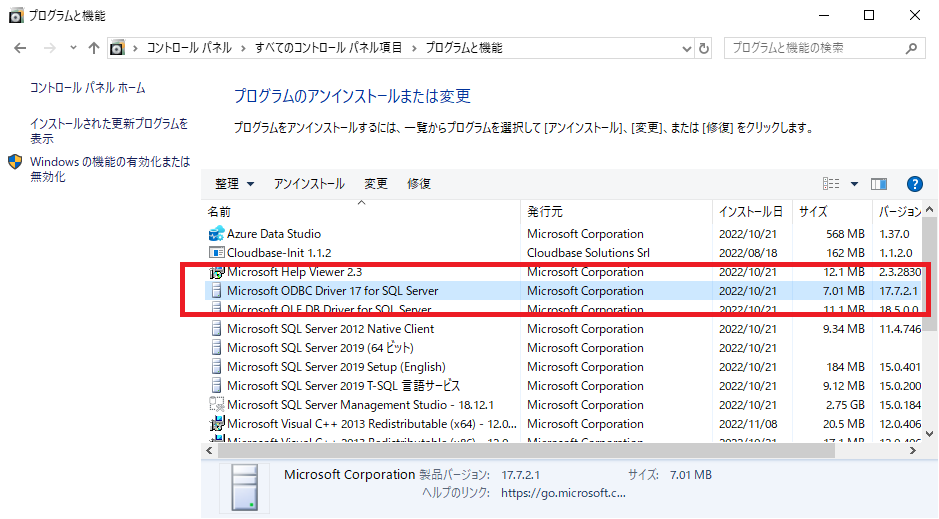
Task: Change the view layout icon
Action: 831,184
